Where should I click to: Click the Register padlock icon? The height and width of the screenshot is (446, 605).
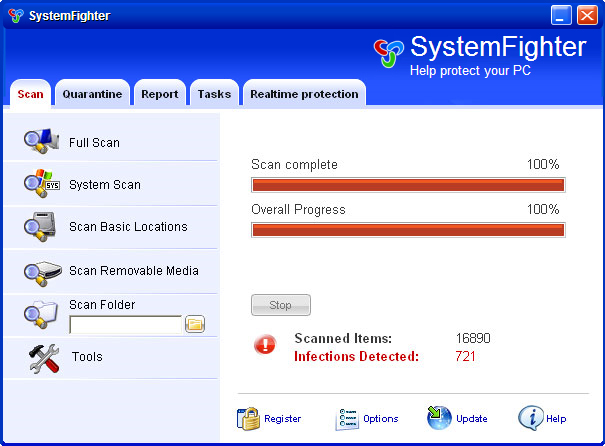(x=248, y=419)
